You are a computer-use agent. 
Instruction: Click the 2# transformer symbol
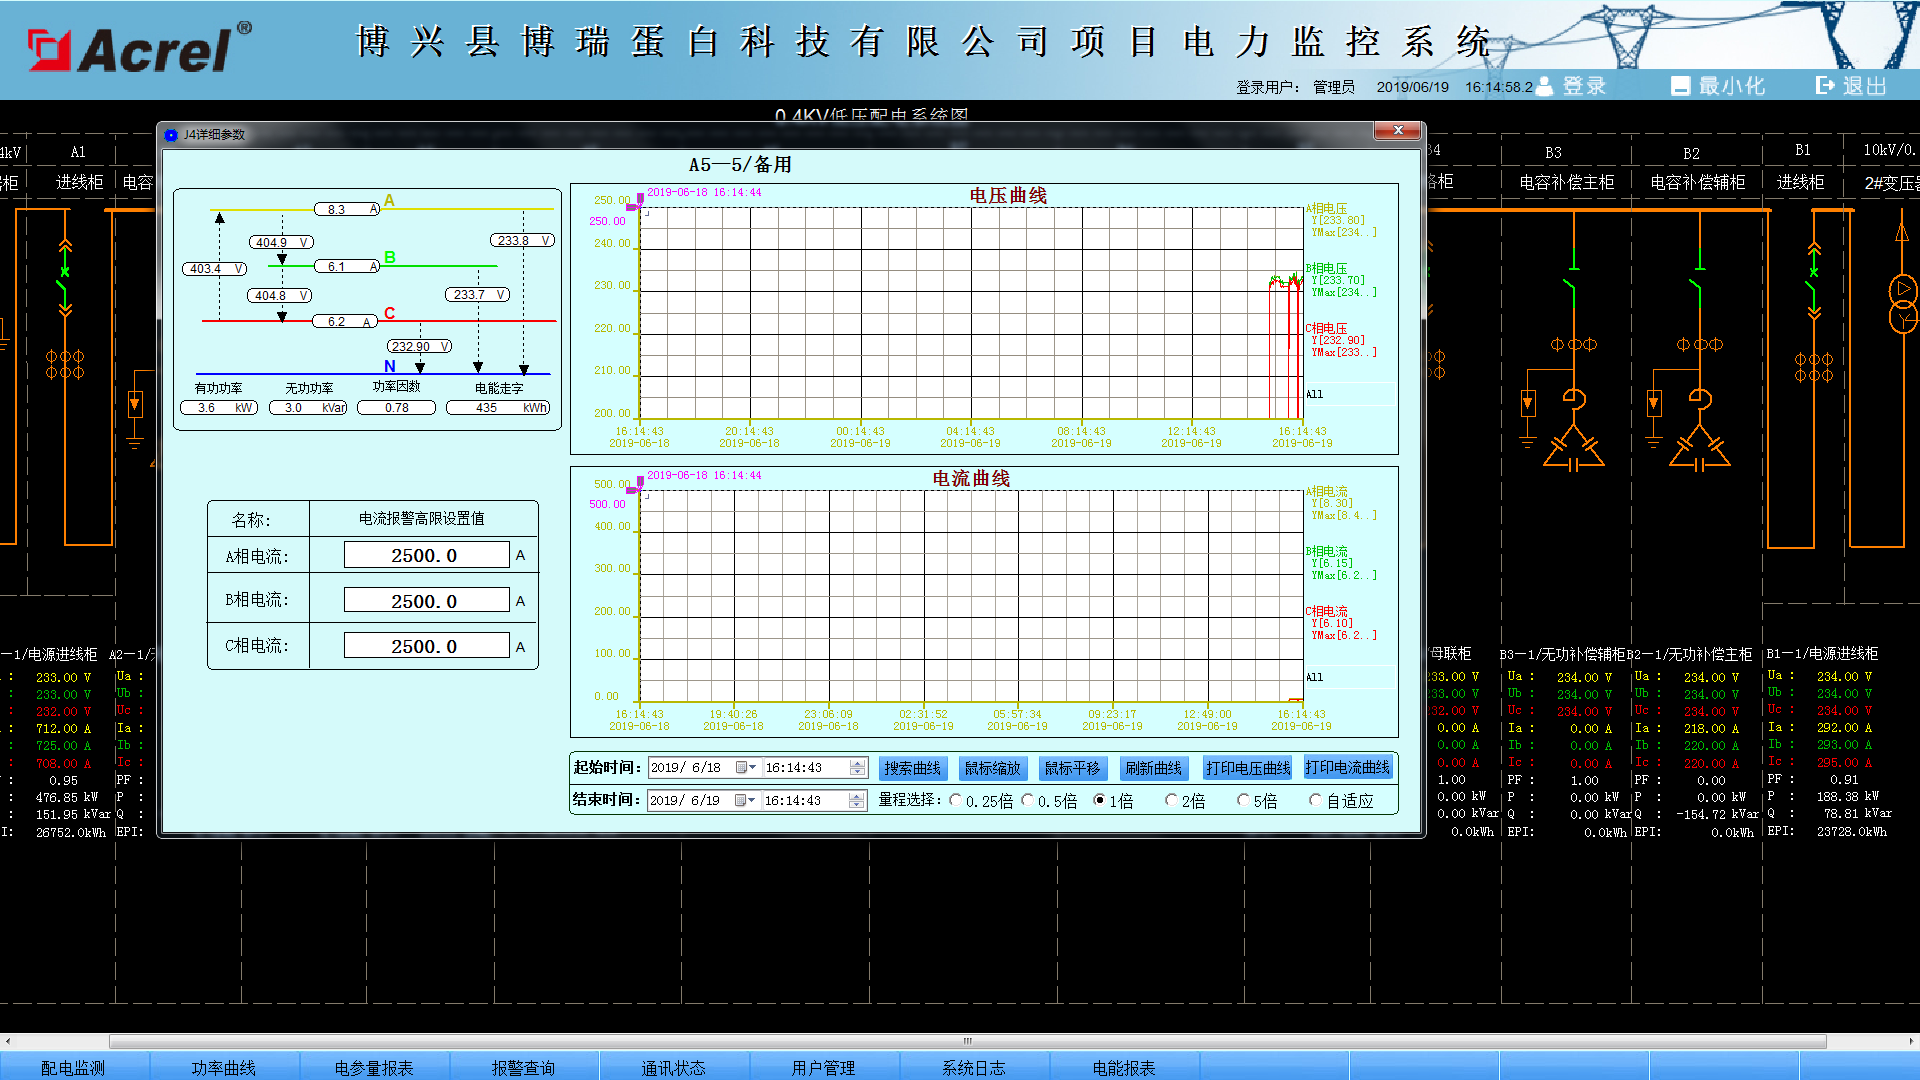pos(1902,304)
